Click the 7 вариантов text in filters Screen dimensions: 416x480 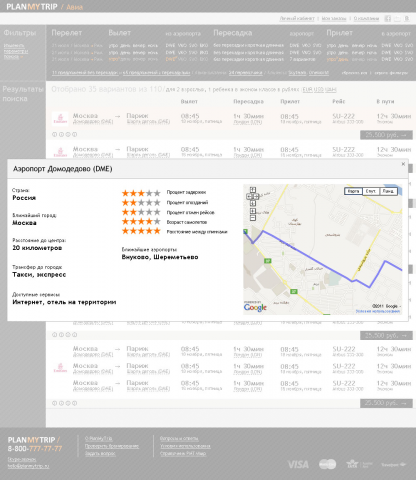click(x=302, y=59)
